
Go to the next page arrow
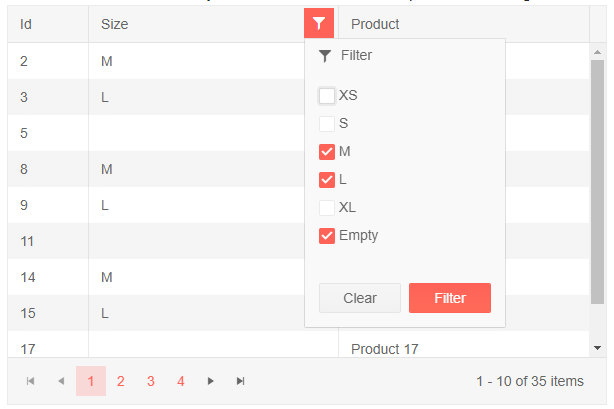(x=210, y=381)
